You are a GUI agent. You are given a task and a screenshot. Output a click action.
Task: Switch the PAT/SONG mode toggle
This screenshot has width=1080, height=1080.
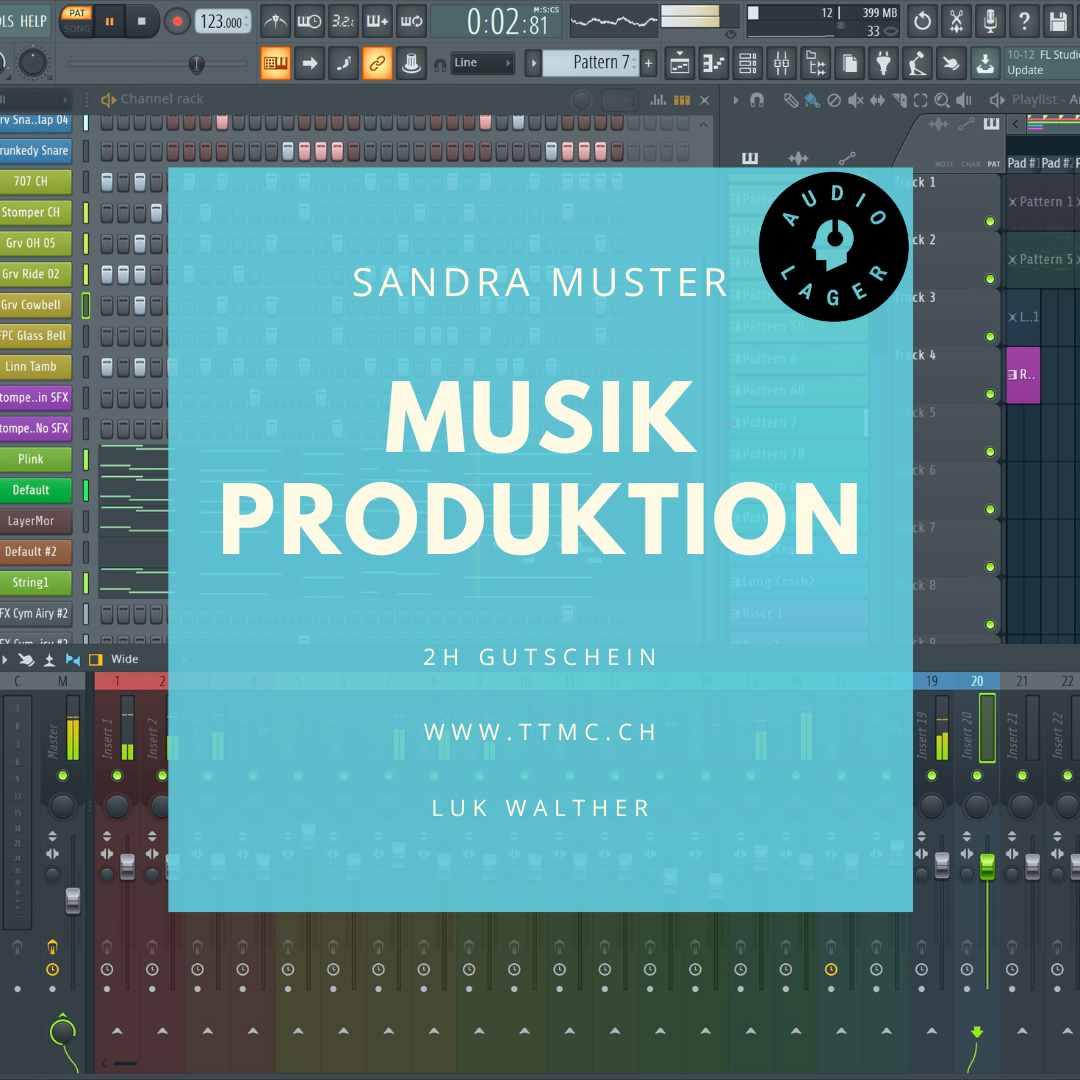(76, 21)
